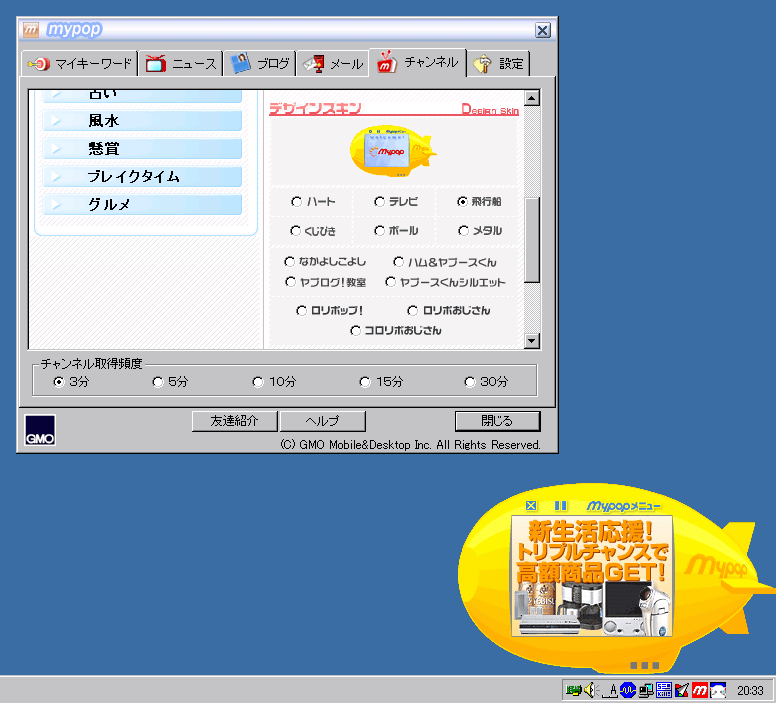Image resolution: width=776 pixels, height=703 pixels.
Task: Open the ブレイクタイム channel entry
Action: [x=143, y=177]
